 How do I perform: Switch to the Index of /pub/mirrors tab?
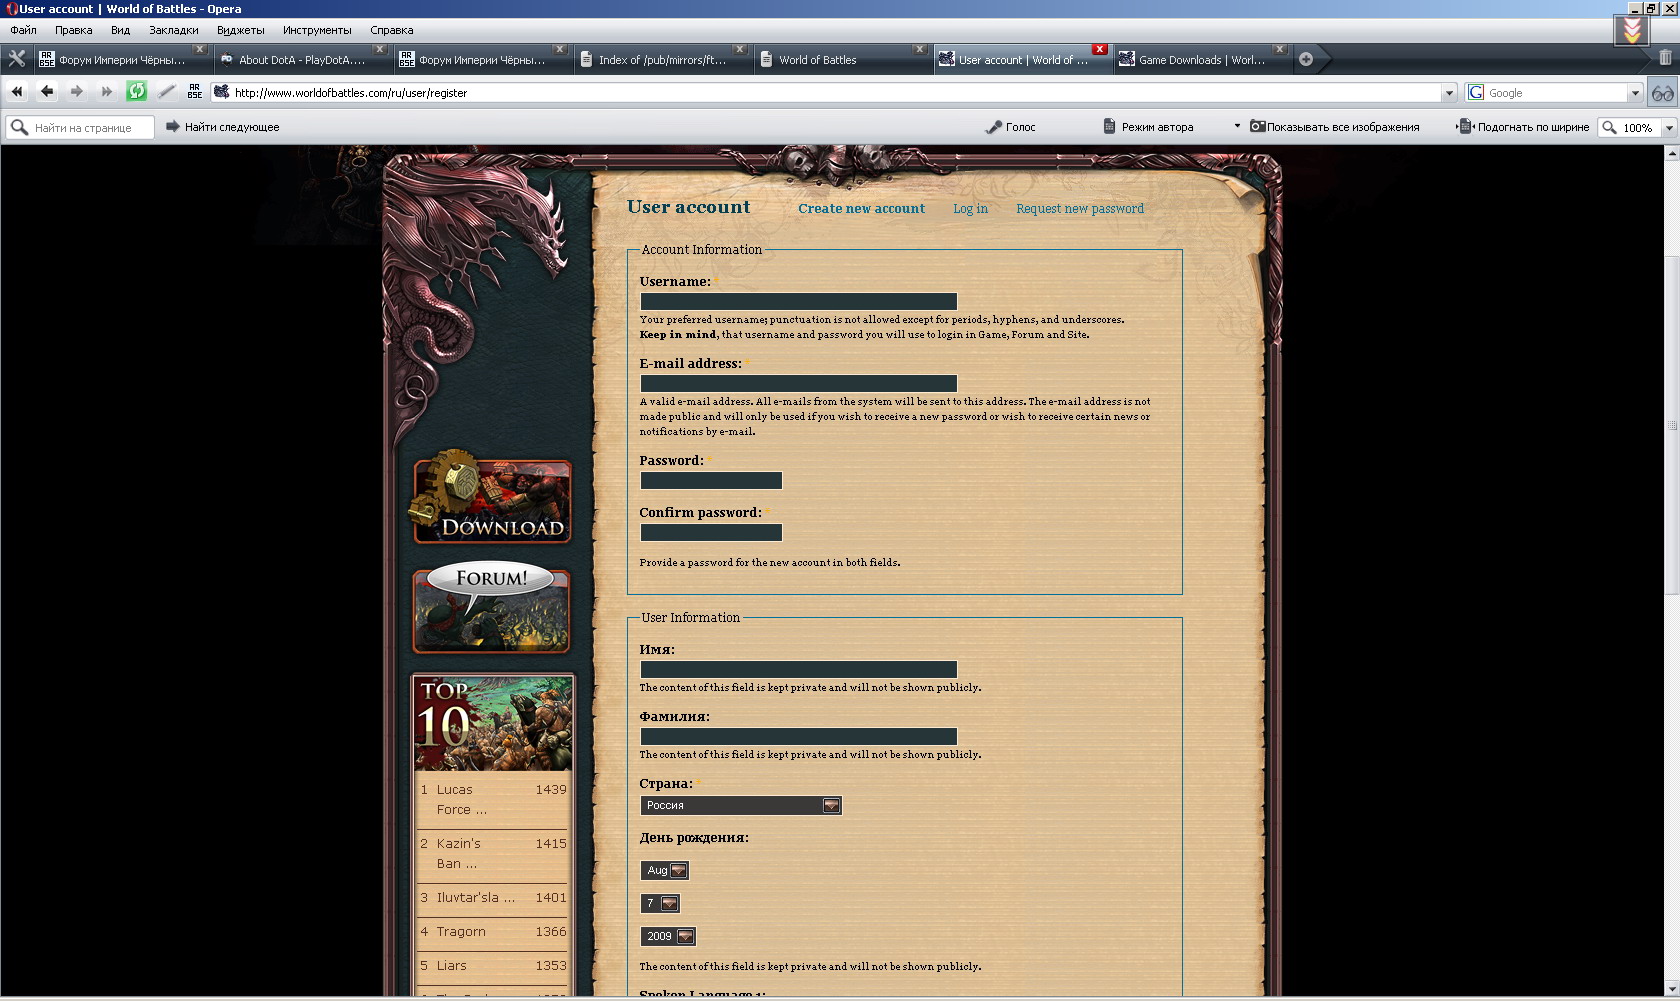click(660, 59)
